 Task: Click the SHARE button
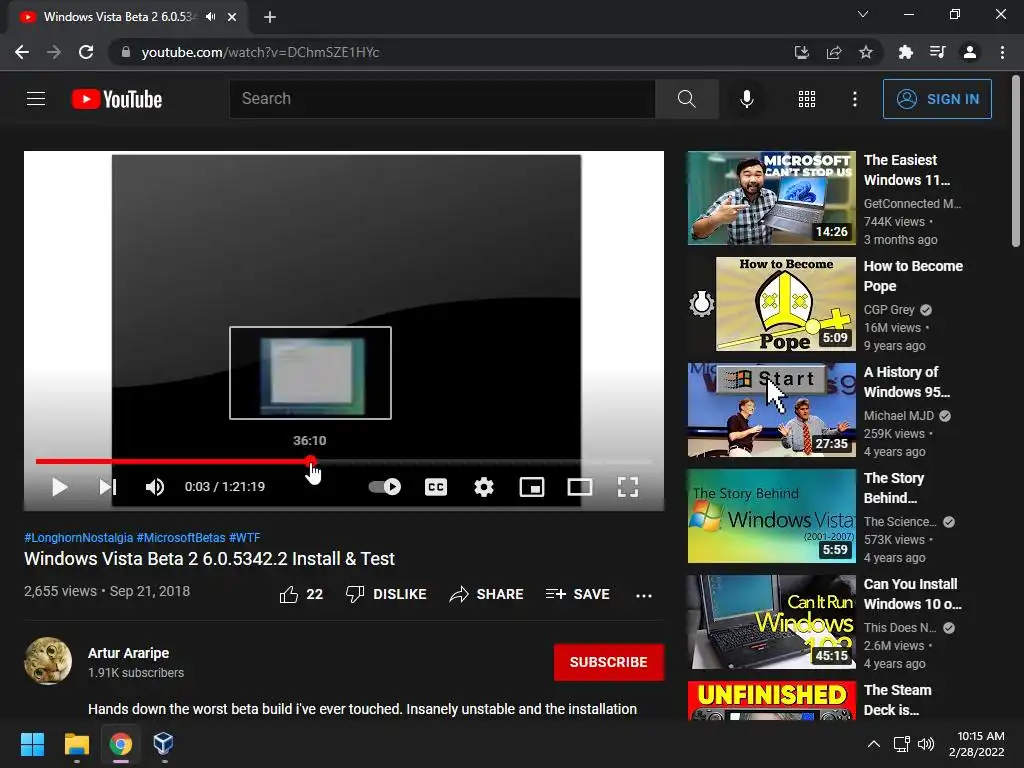[x=487, y=594]
